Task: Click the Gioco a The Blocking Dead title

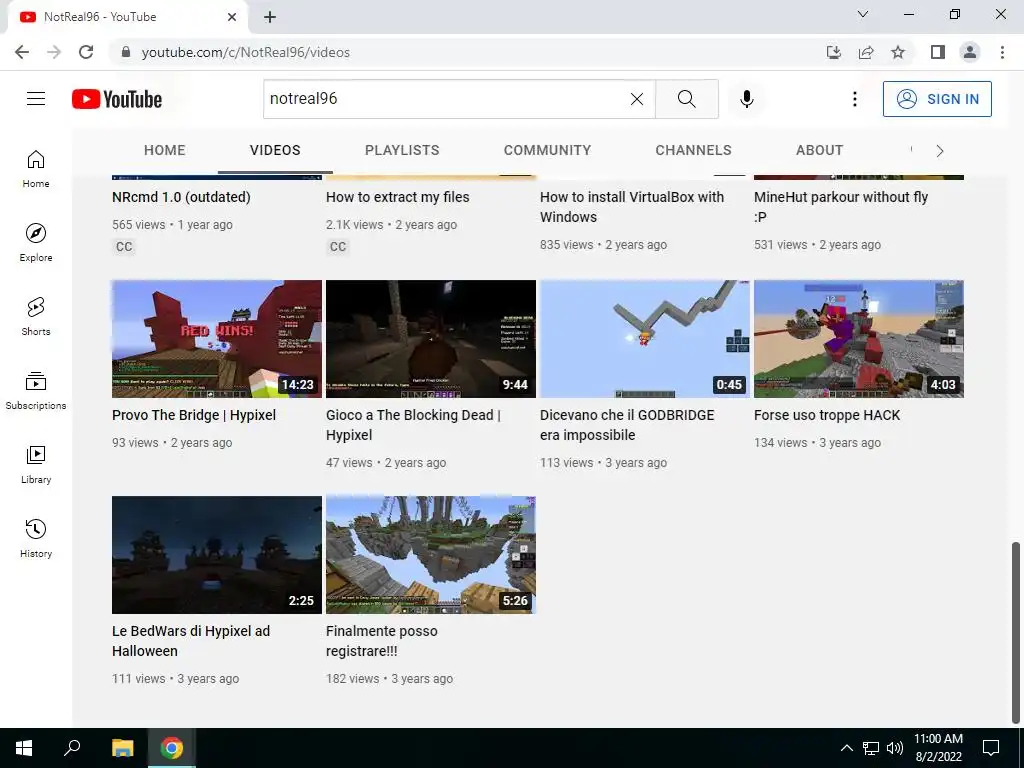Action: pos(413,425)
